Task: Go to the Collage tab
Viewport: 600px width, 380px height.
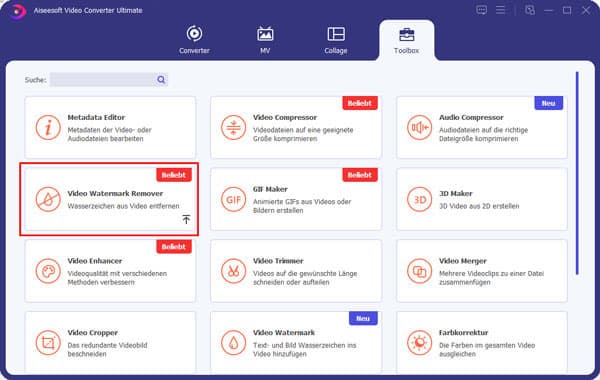Action: (336, 40)
